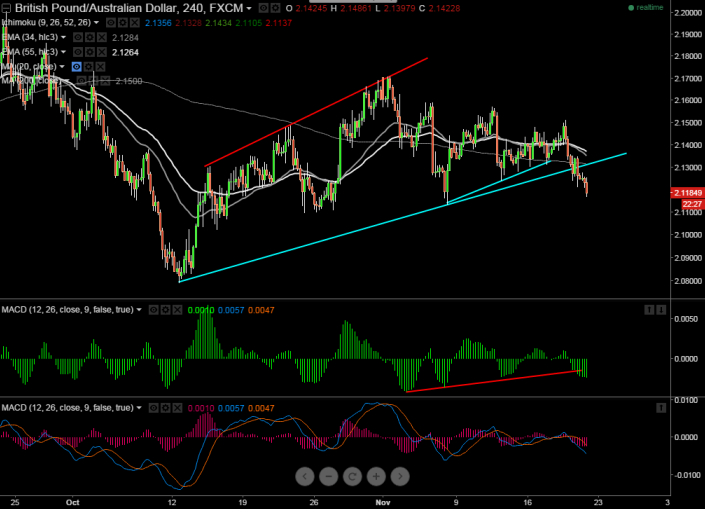Image resolution: width=705 pixels, height=509 pixels.
Task: Click the 2.1264 EMA 55 value
Action: point(125,53)
